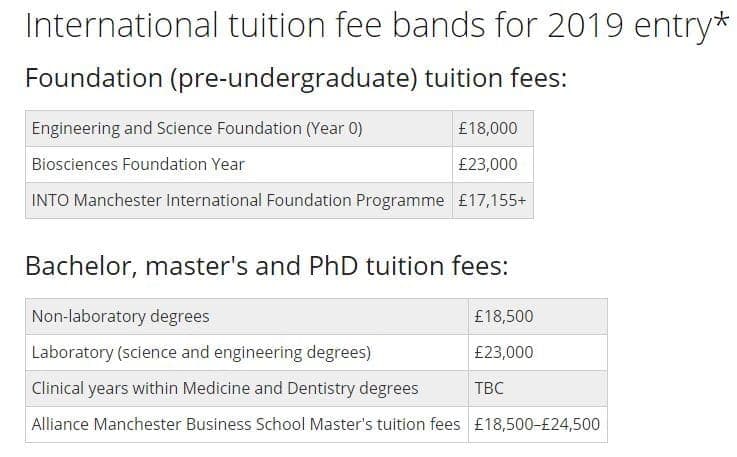Select the 'Alliance Manchester Business School Master's' cell
737x457 pixels.
[245, 424]
